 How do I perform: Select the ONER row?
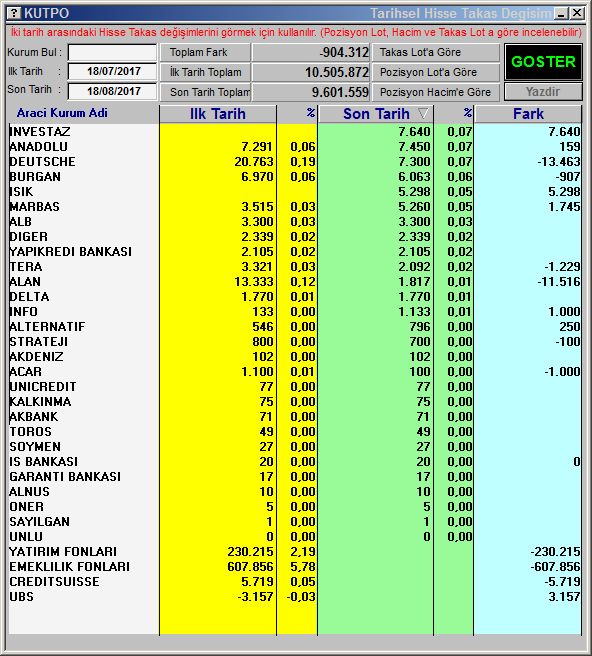tap(295, 507)
